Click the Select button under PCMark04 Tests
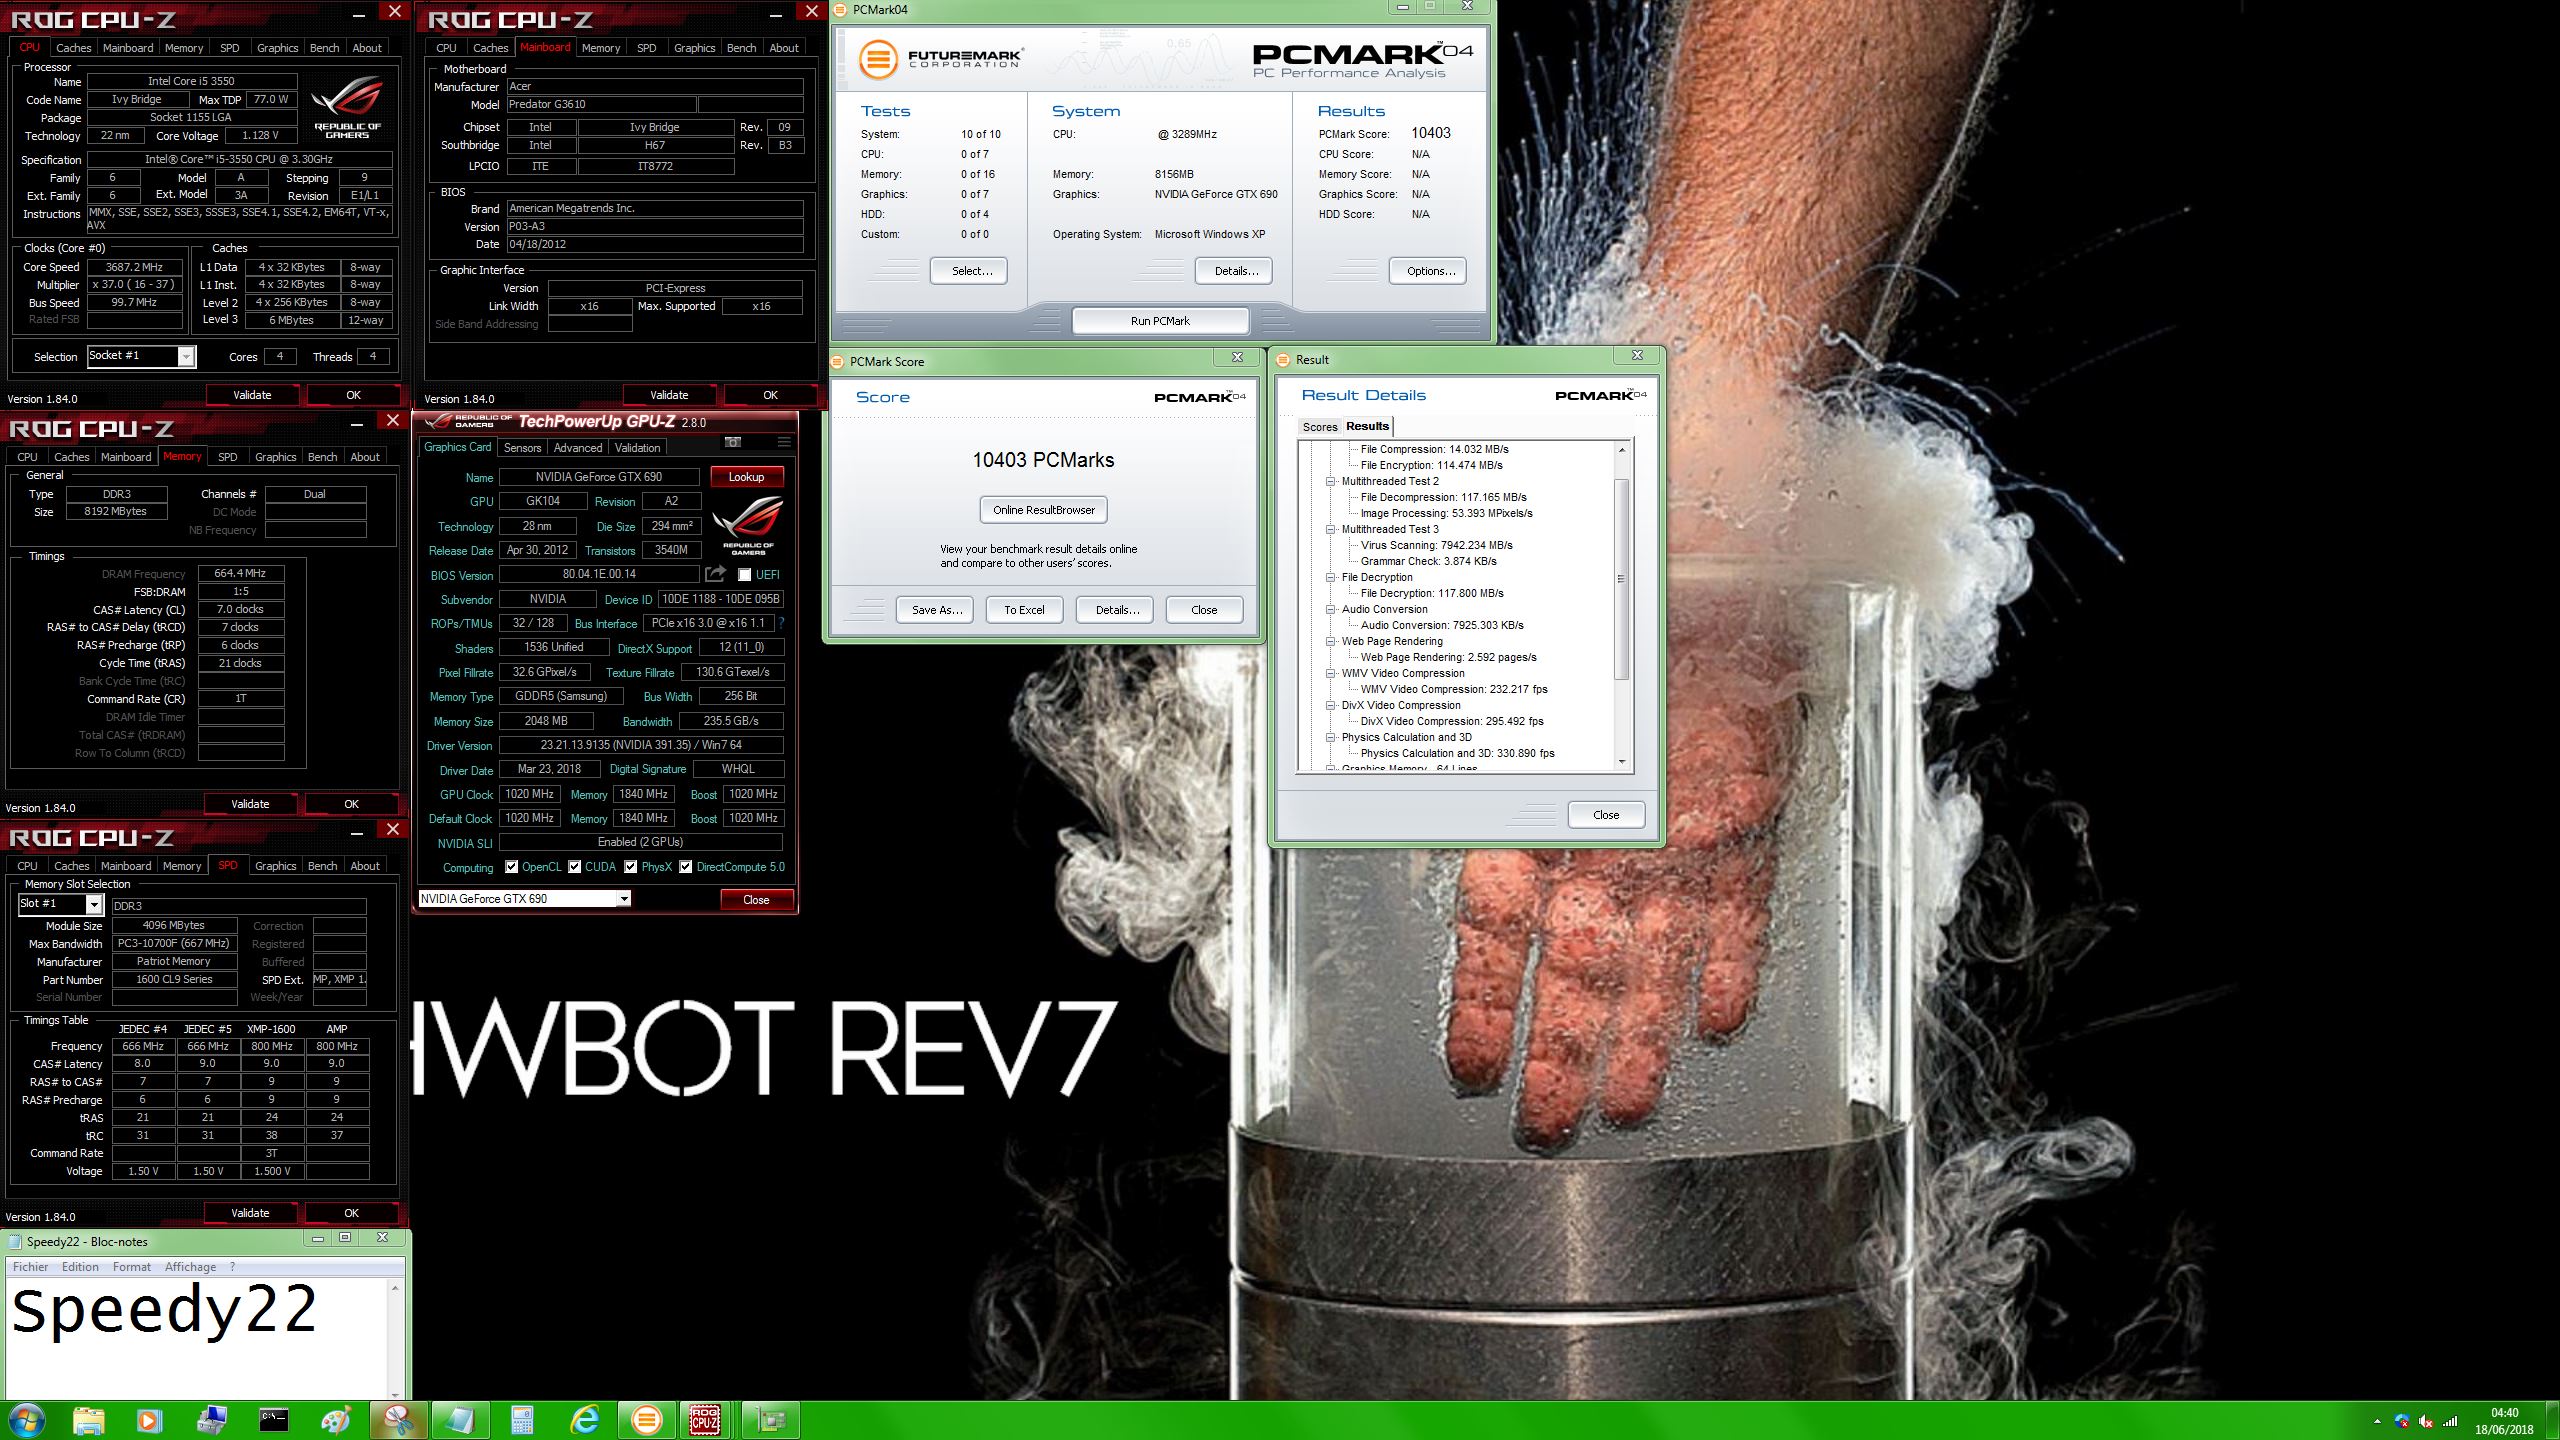The width and height of the screenshot is (2560, 1440). (x=969, y=271)
